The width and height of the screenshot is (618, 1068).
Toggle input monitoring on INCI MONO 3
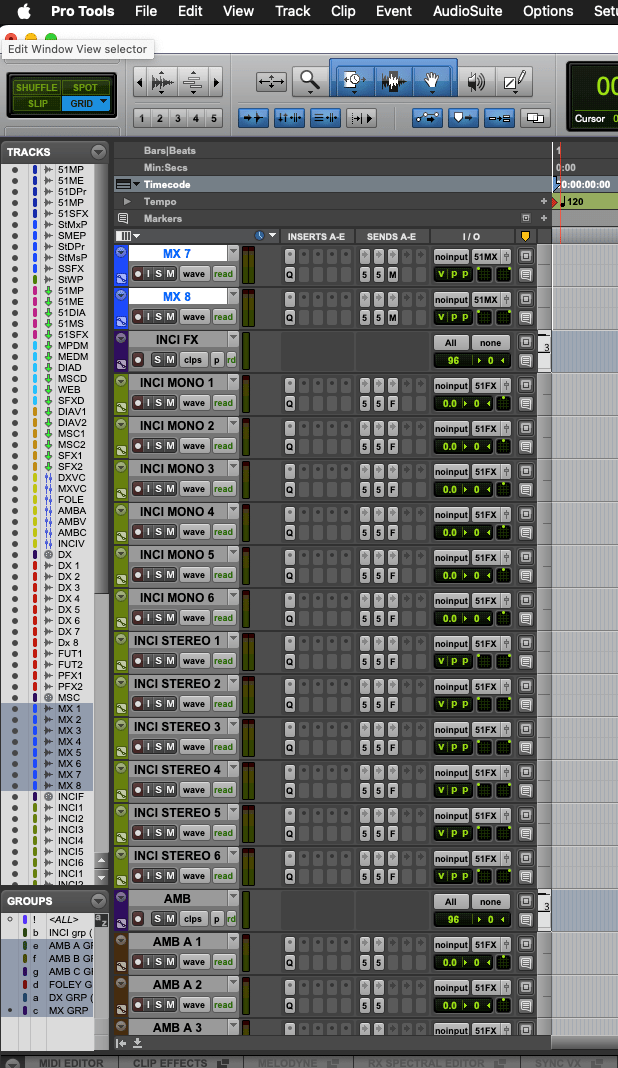point(148,488)
